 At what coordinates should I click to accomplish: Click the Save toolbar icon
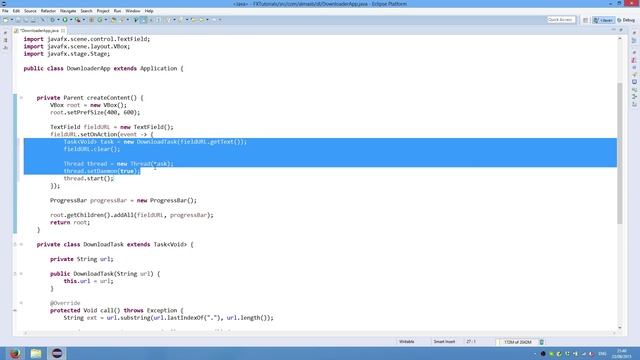tap(18, 20)
